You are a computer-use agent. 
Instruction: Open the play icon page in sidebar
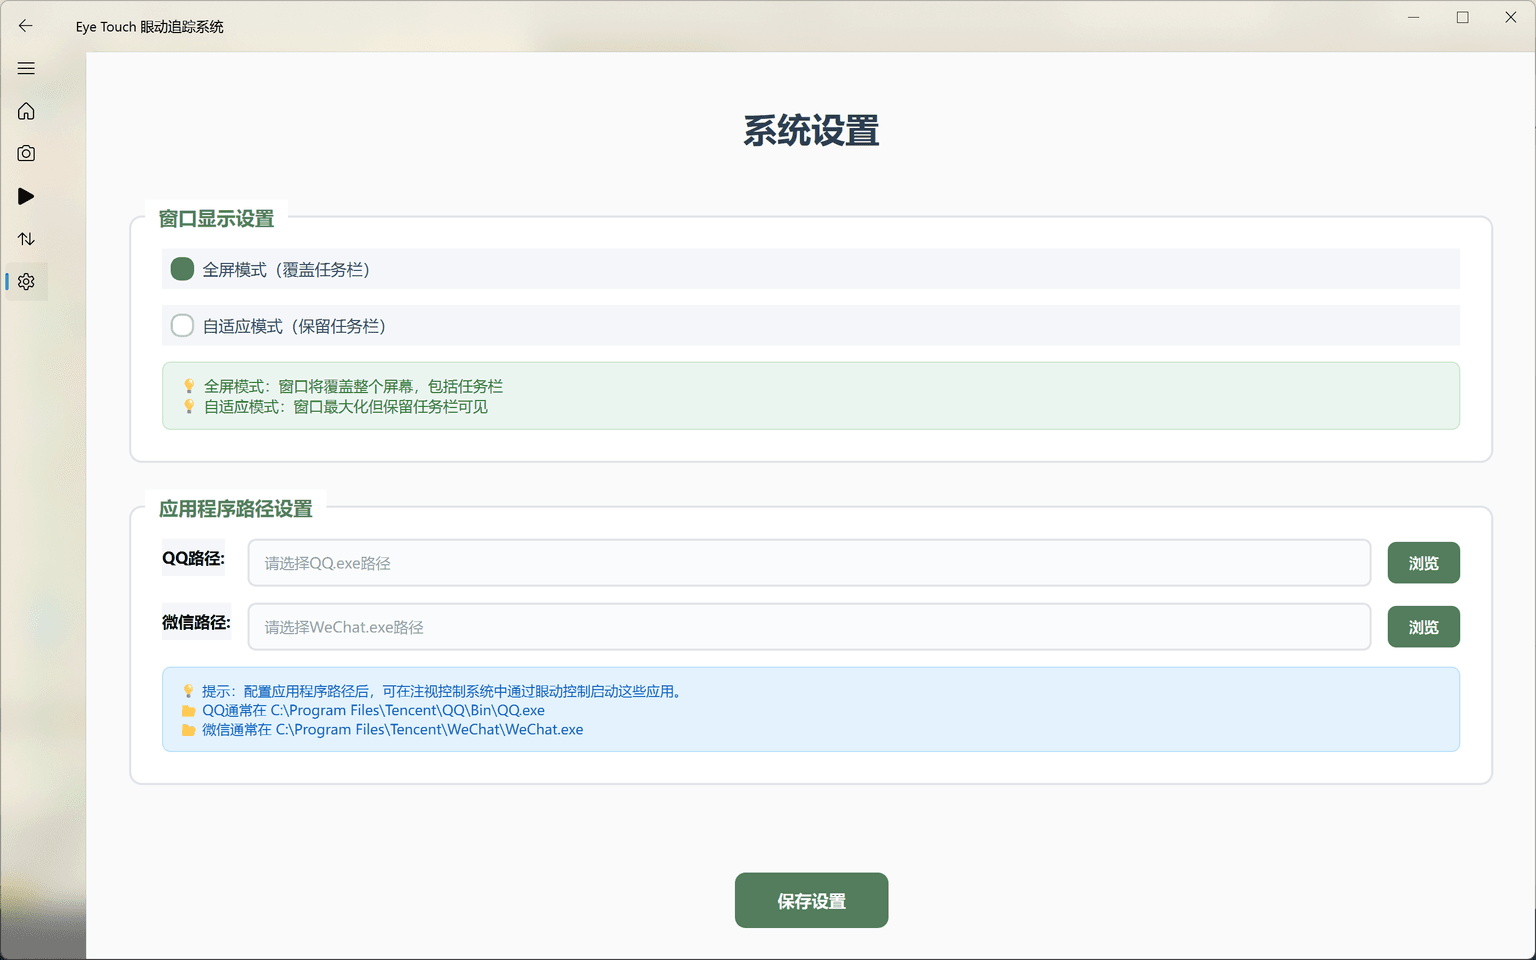click(x=26, y=196)
